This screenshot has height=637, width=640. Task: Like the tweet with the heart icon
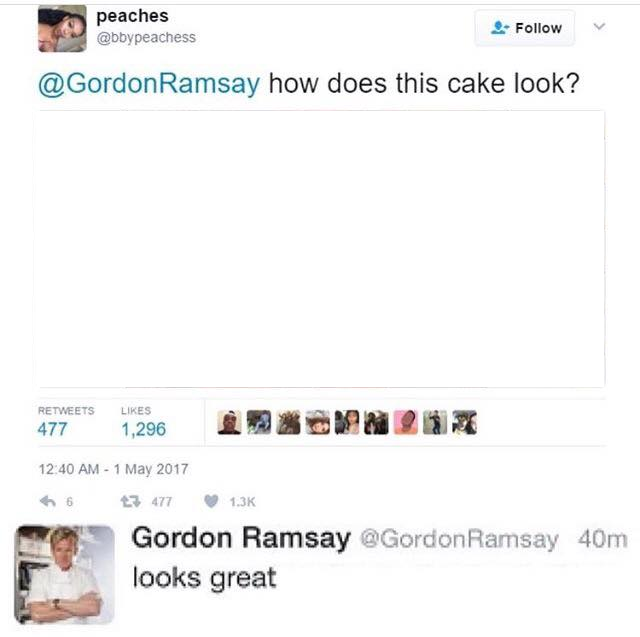coord(211,501)
